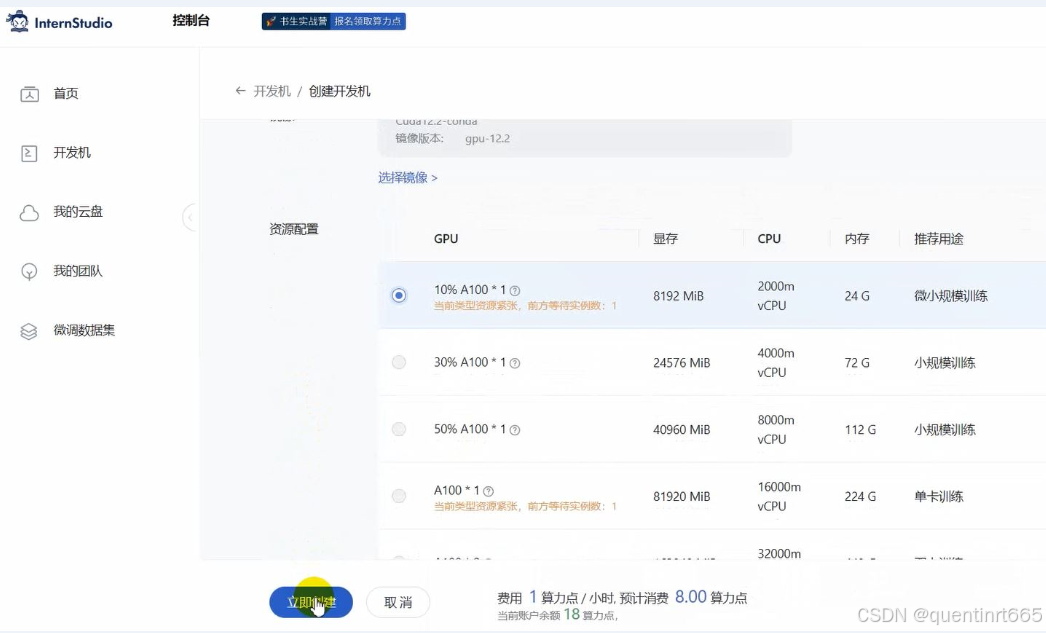Open 我的云盘 in sidebar
Screen dimensions: 1046x633
[78, 212]
